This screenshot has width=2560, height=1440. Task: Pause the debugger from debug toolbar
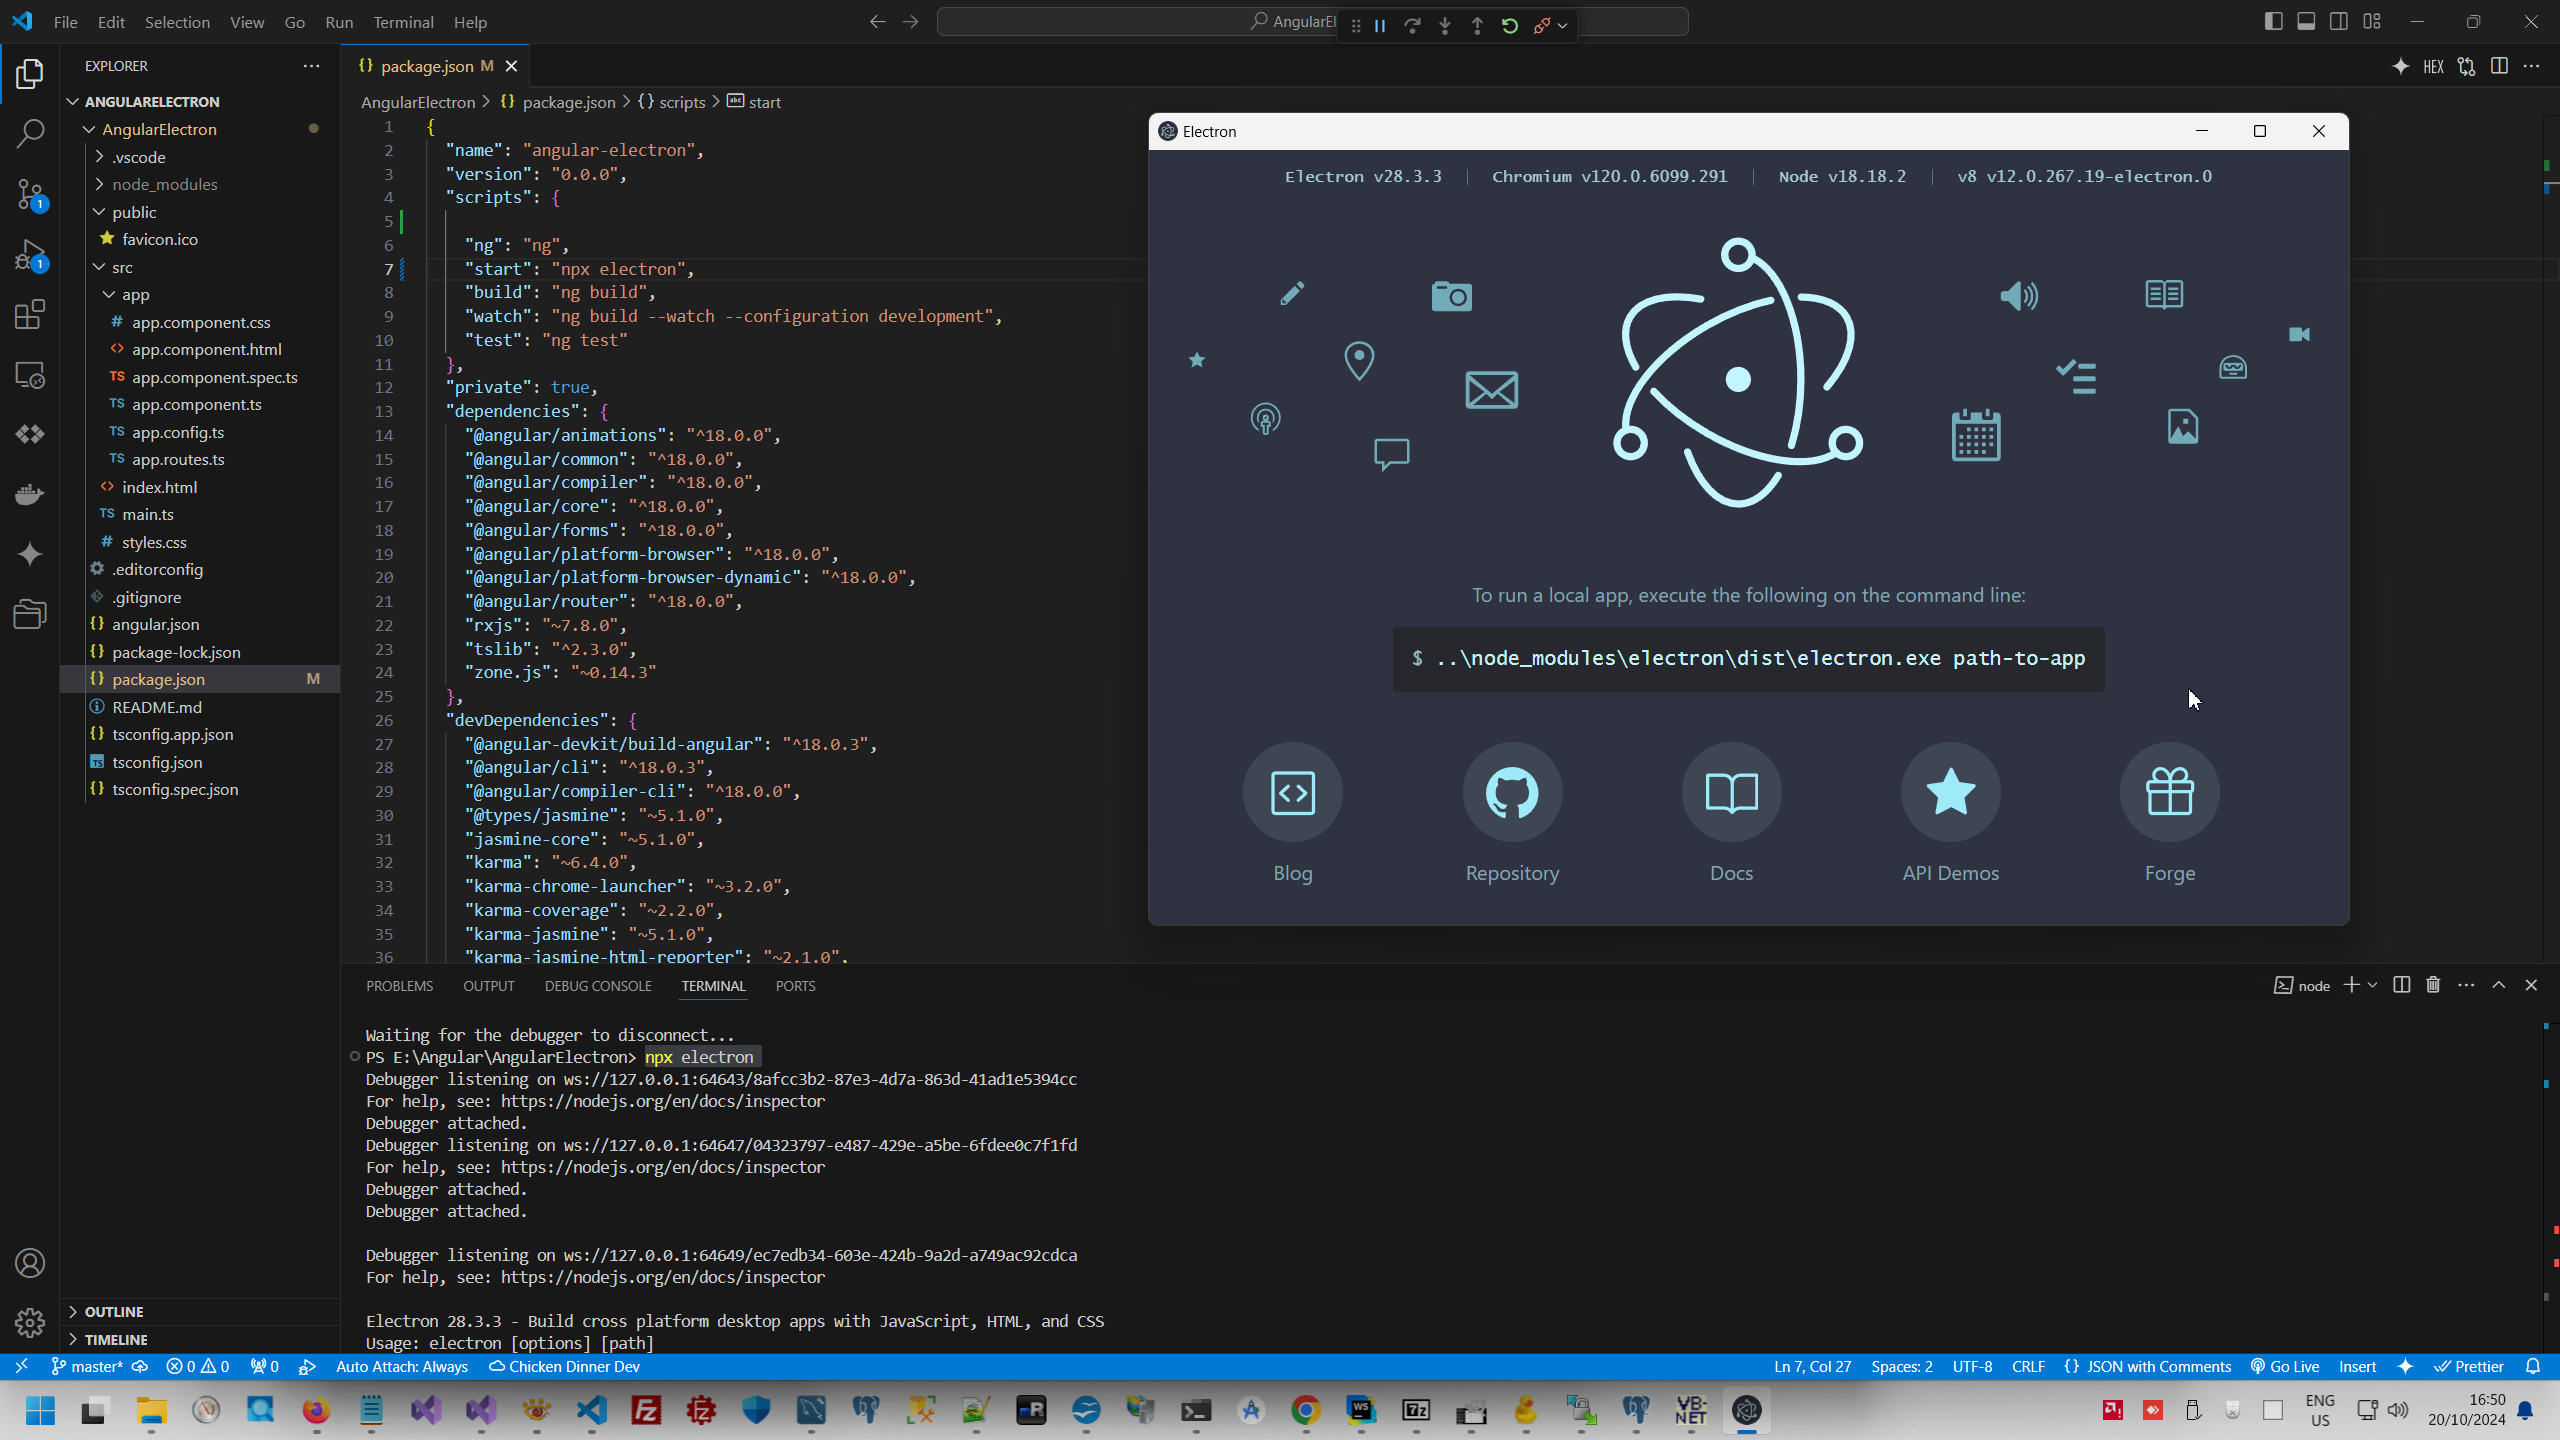(1380, 26)
